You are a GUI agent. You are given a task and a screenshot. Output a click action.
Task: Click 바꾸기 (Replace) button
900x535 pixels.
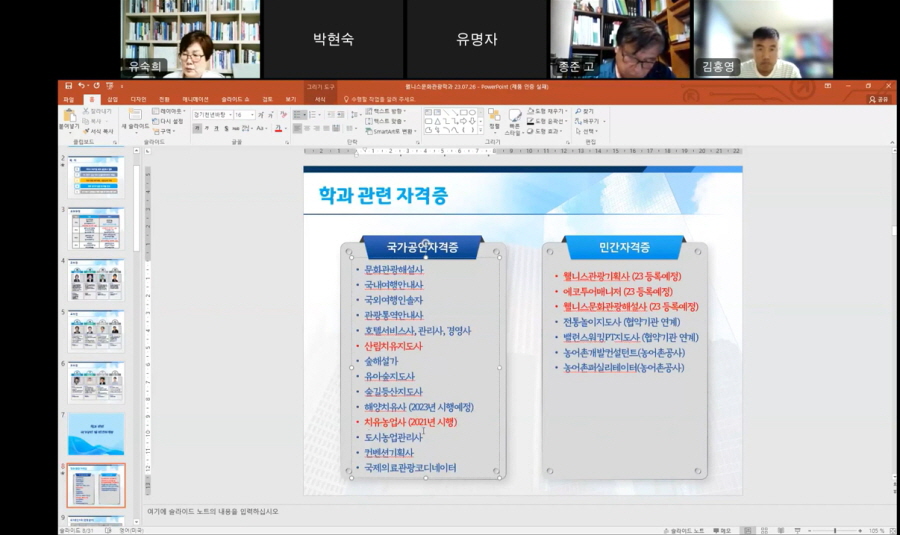click(588, 121)
